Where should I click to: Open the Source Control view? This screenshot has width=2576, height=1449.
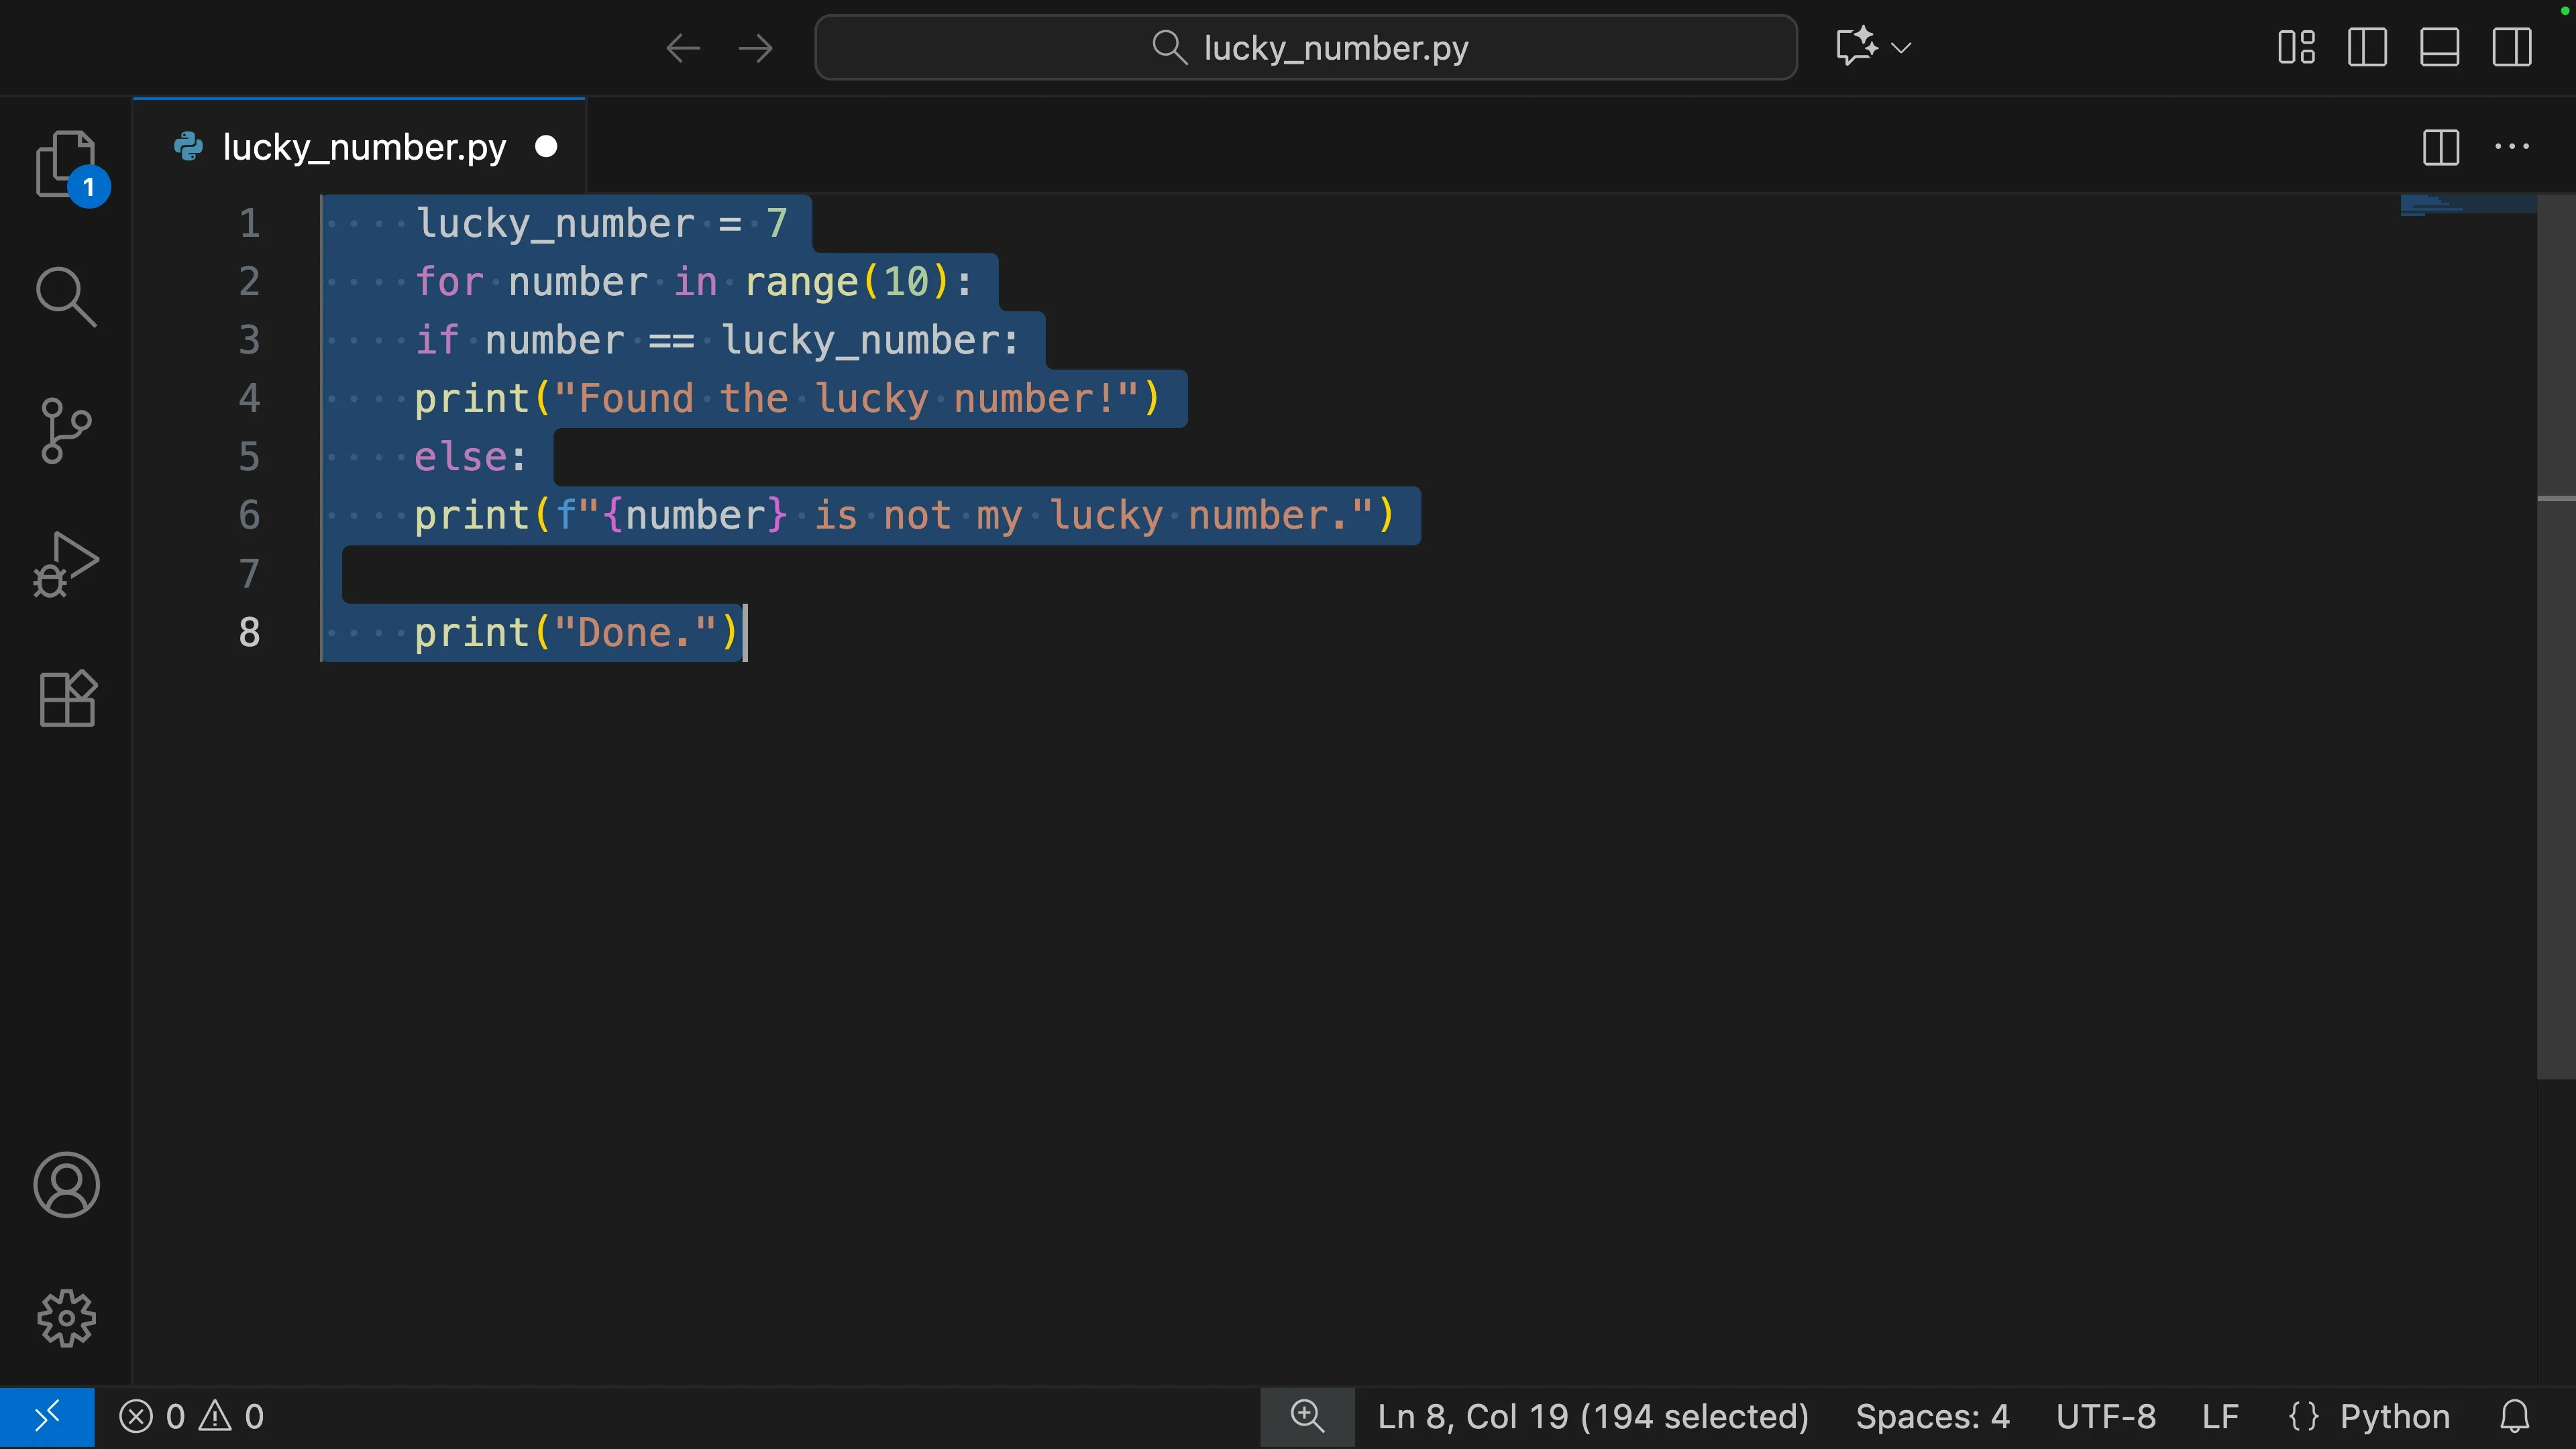66,431
